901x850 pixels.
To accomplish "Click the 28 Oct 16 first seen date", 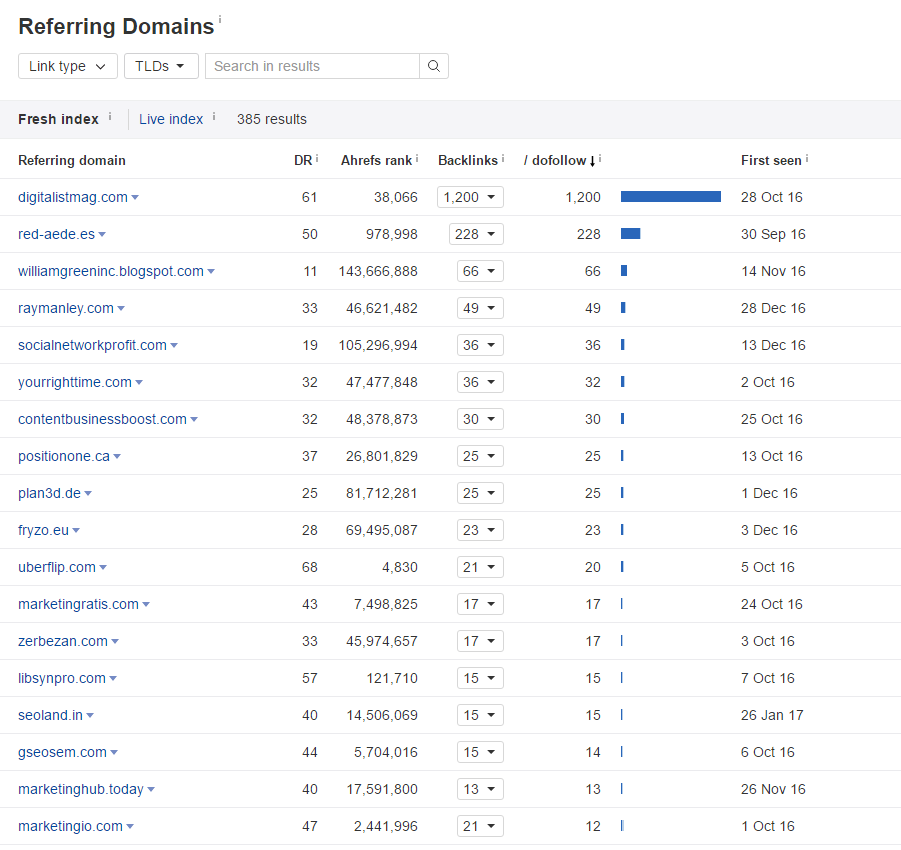I will click(x=772, y=197).
